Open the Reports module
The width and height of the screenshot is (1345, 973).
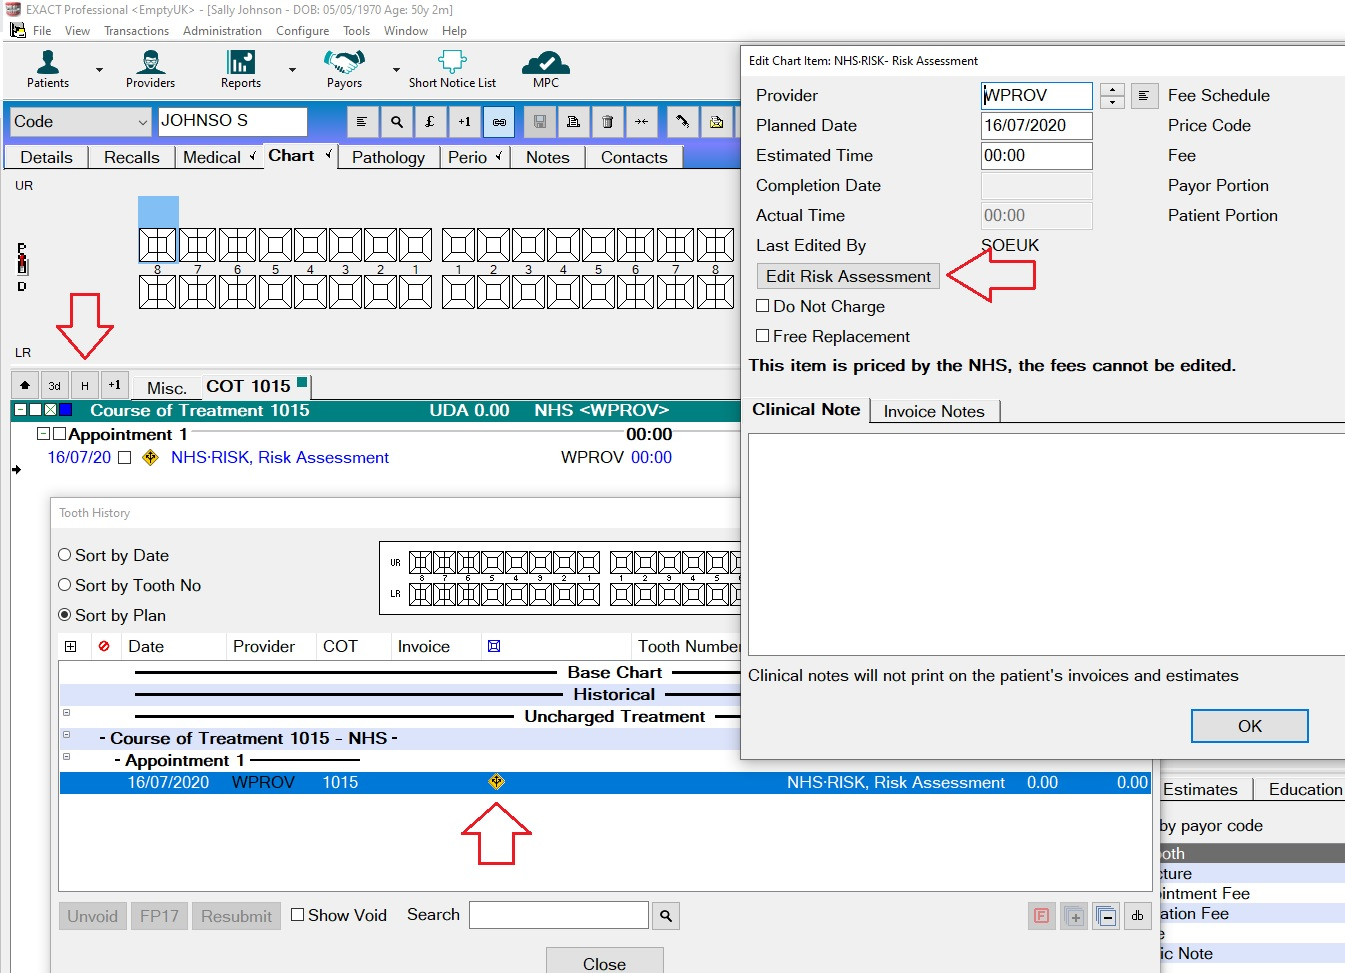click(x=241, y=69)
